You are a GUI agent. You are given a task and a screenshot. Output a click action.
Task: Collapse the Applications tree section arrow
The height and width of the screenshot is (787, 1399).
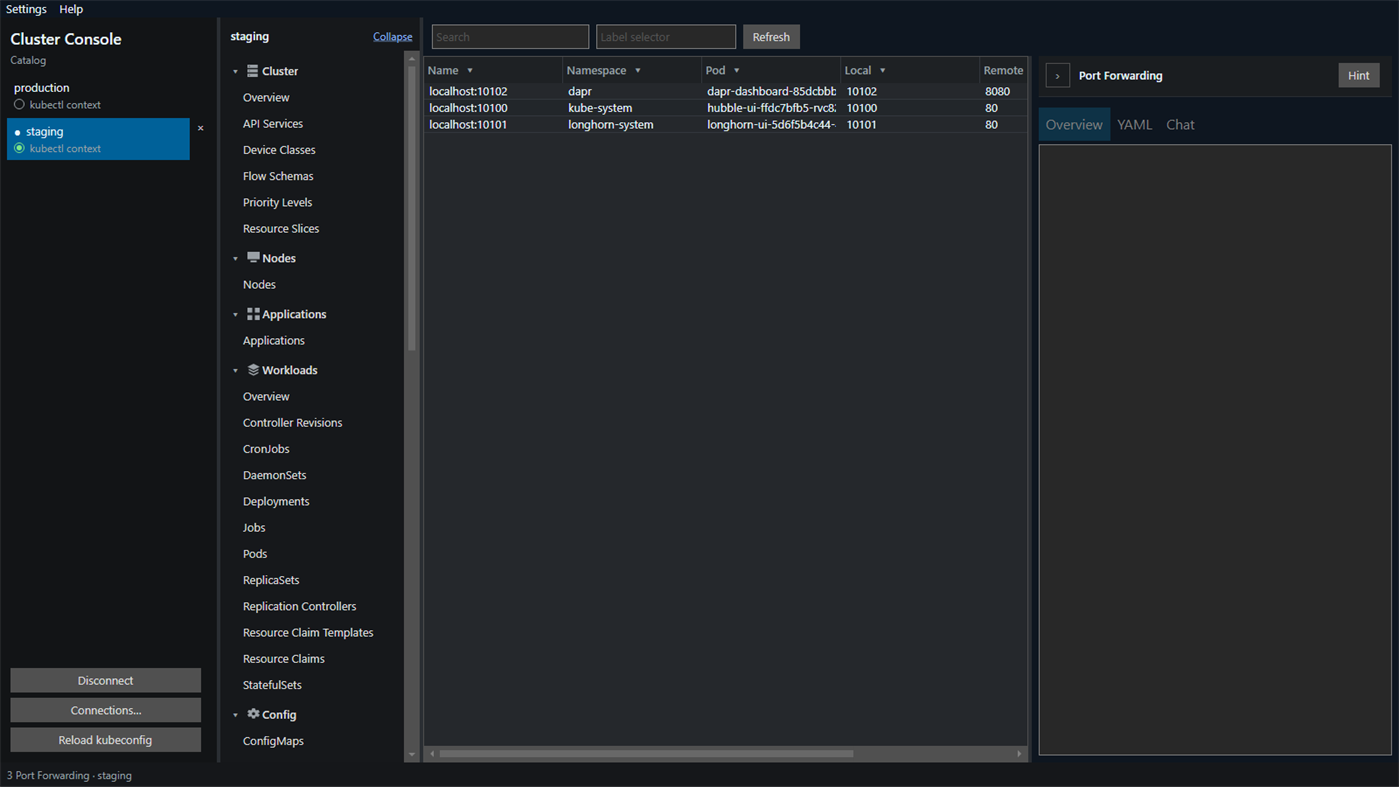coord(236,315)
